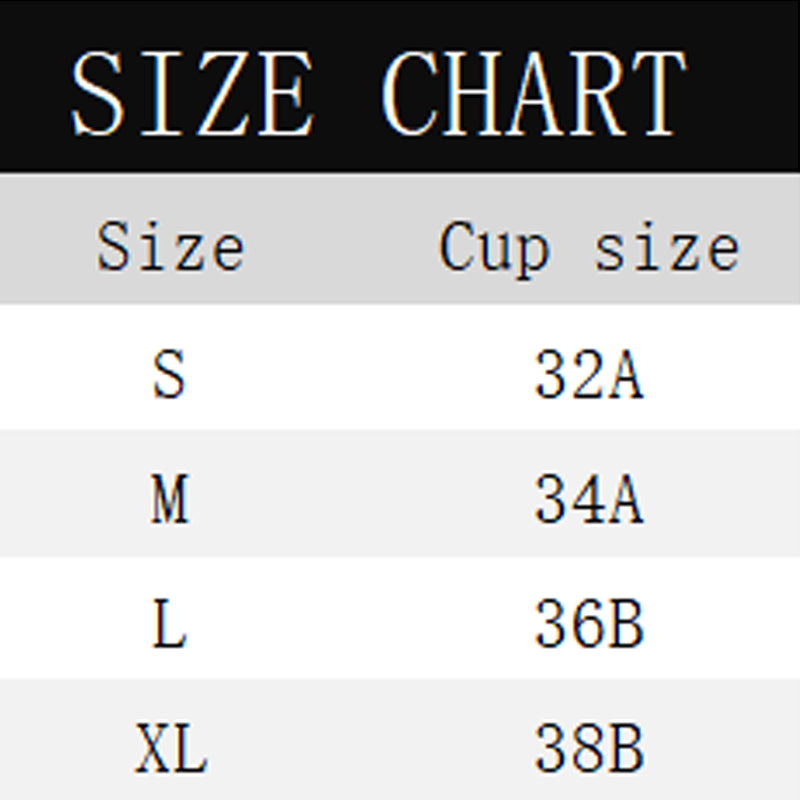The height and width of the screenshot is (800, 800).
Task: Click blank space between S and 32A
Action: click(350, 373)
